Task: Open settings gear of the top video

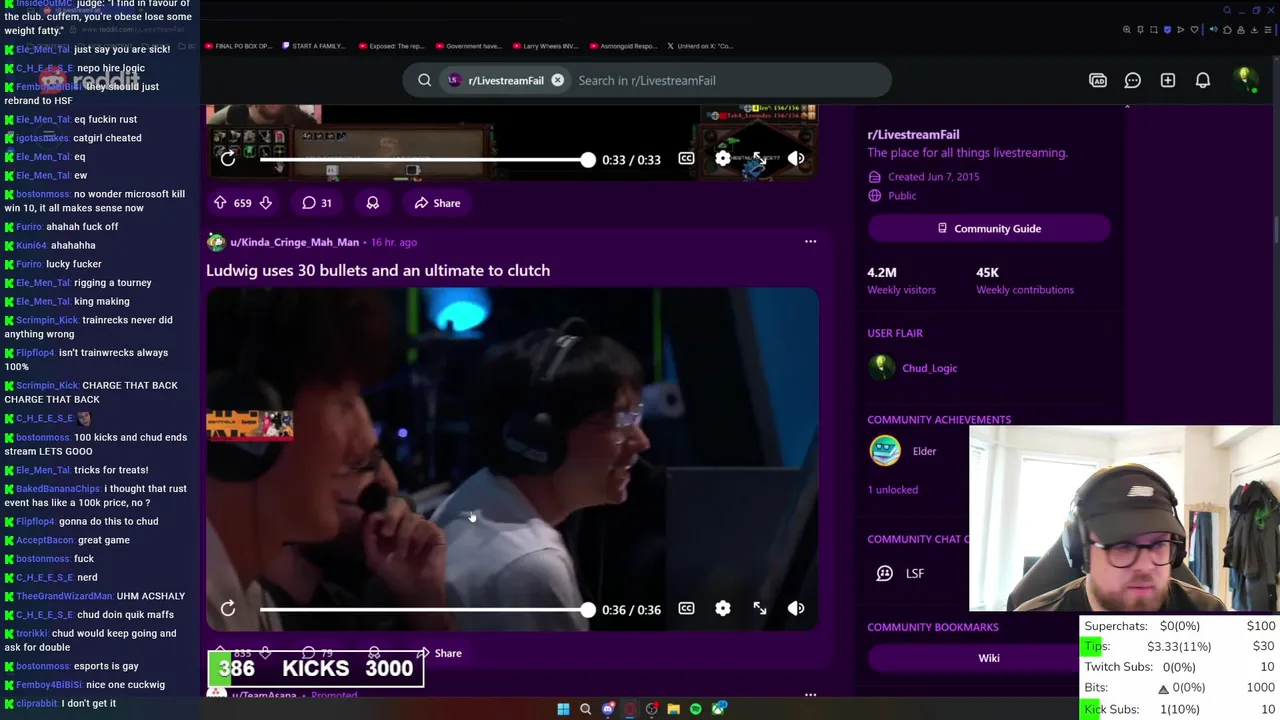Action: (x=723, y=159)
